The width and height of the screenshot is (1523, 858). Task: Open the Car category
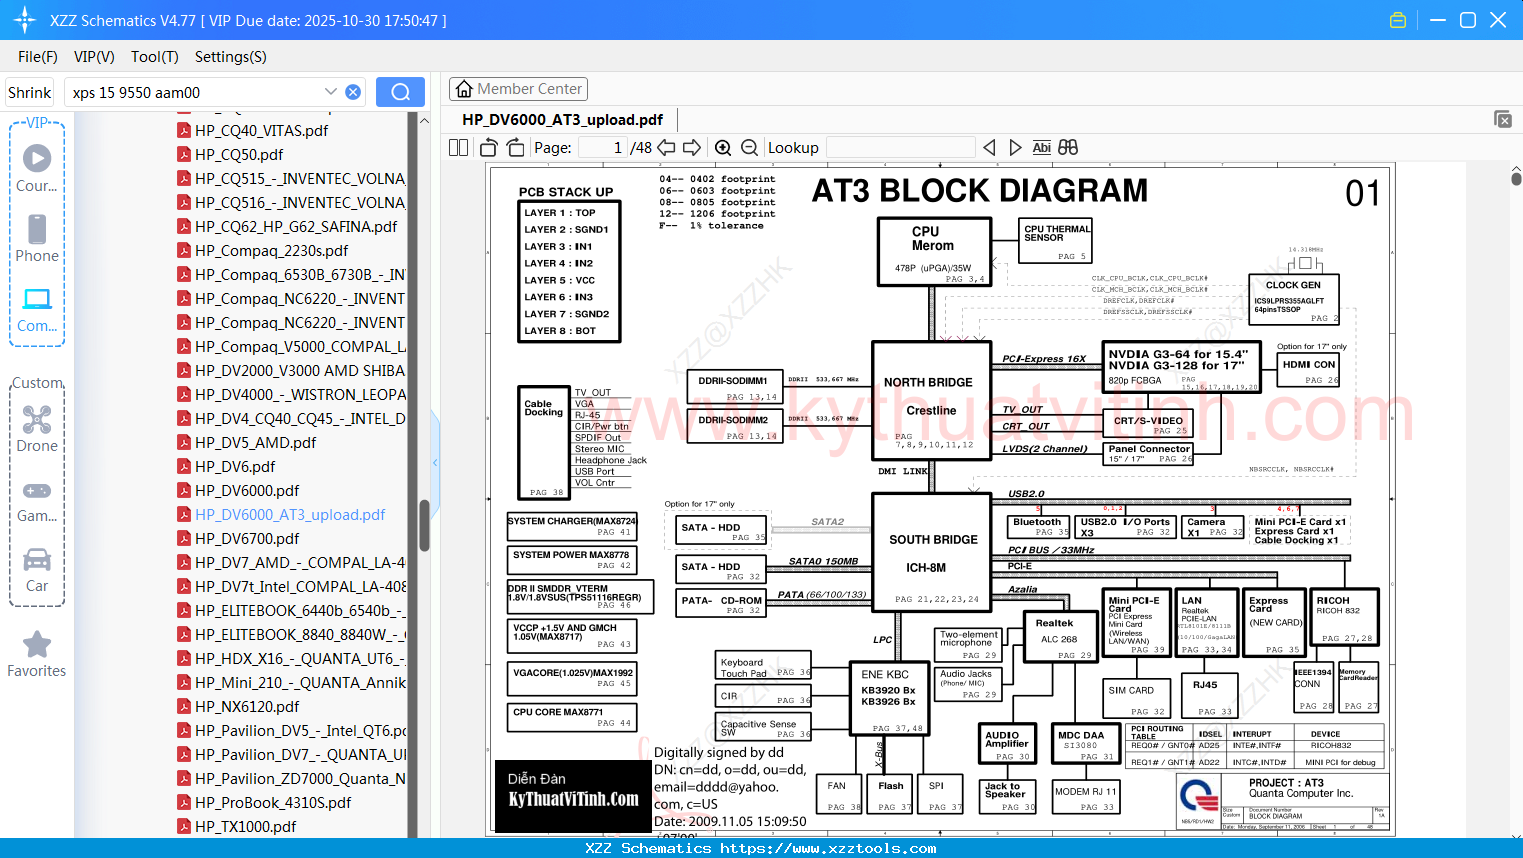pyautogui.click(x=37, y=570)
